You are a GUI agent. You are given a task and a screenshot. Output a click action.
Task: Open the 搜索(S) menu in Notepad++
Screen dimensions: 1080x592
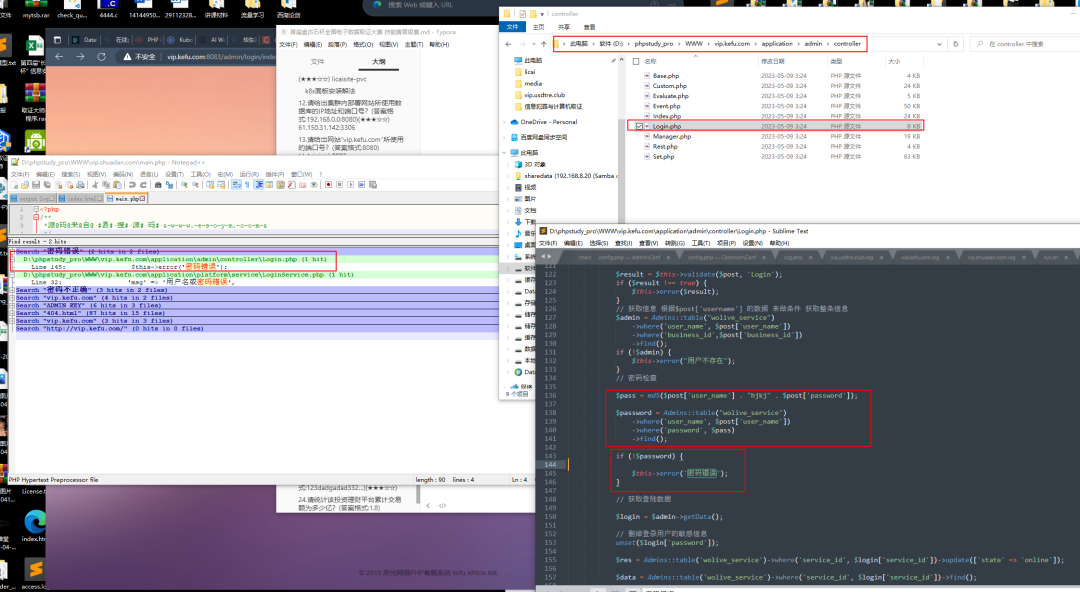pyautogui.click(x=71, y=174)
